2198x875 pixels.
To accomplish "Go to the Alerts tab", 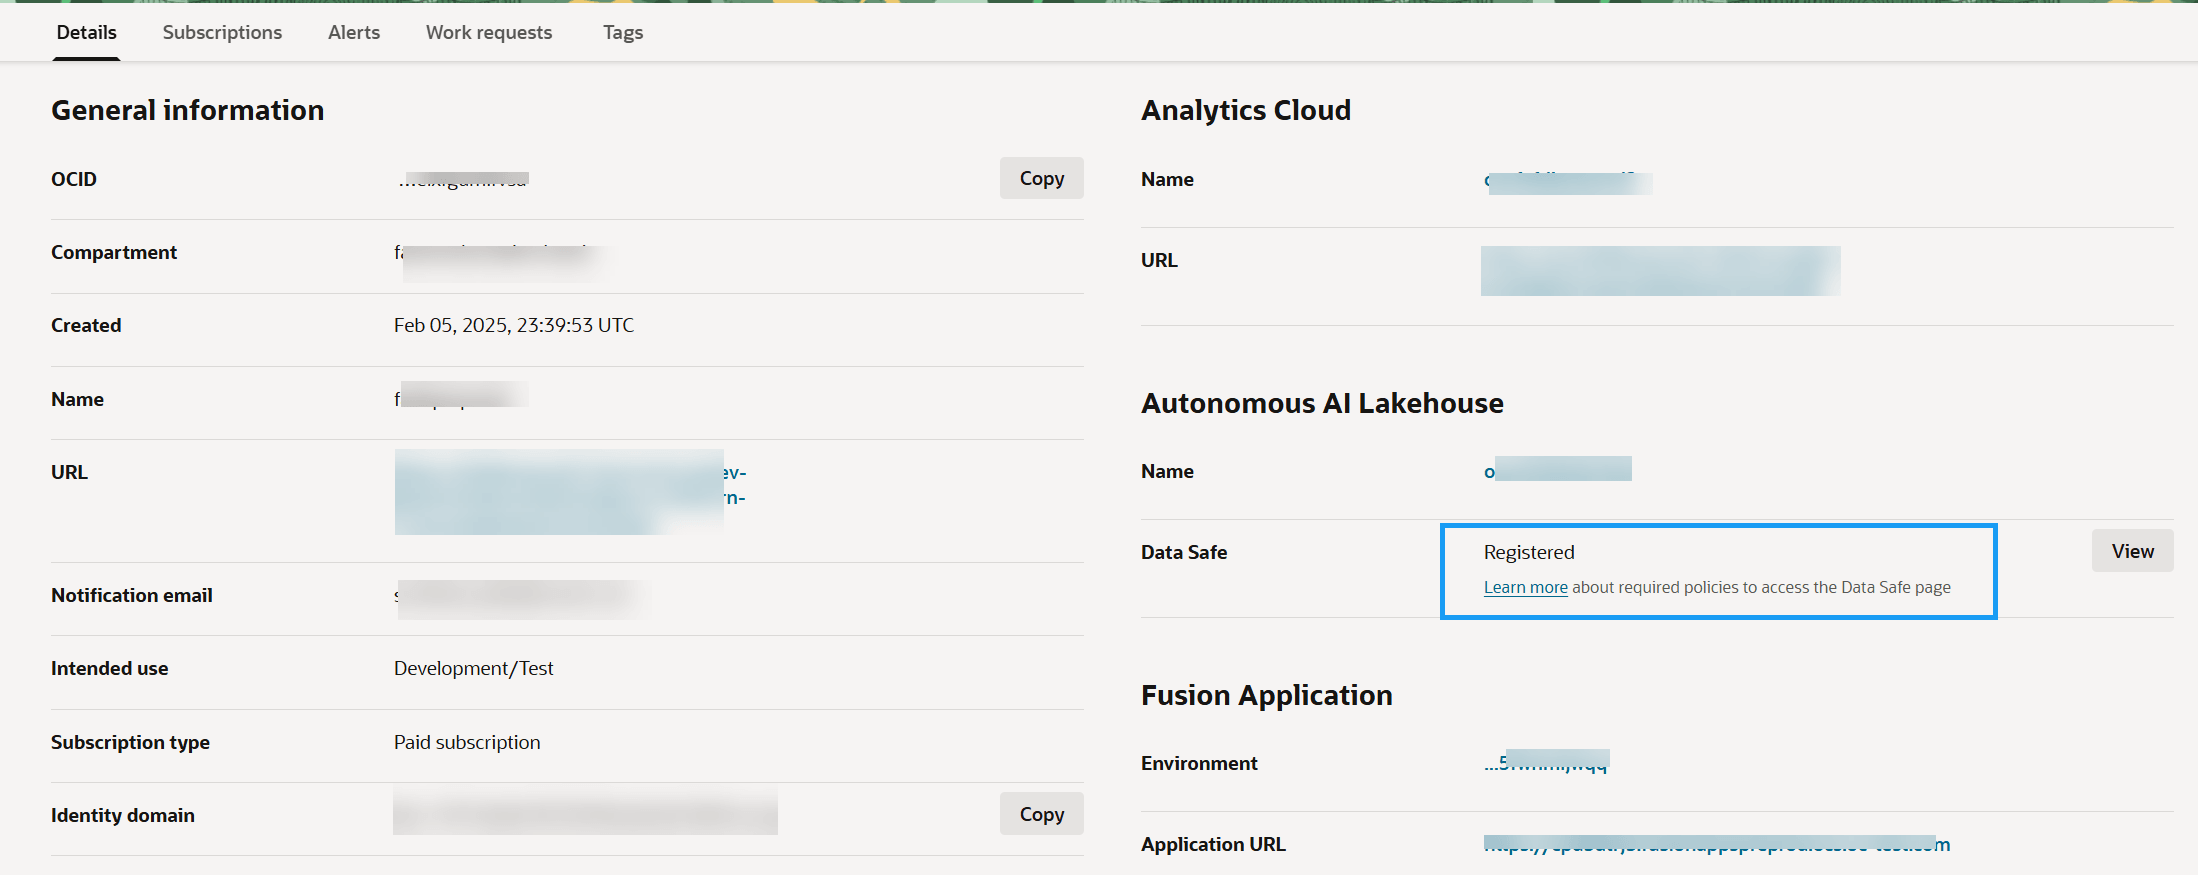I will click(x=354, y=32).
